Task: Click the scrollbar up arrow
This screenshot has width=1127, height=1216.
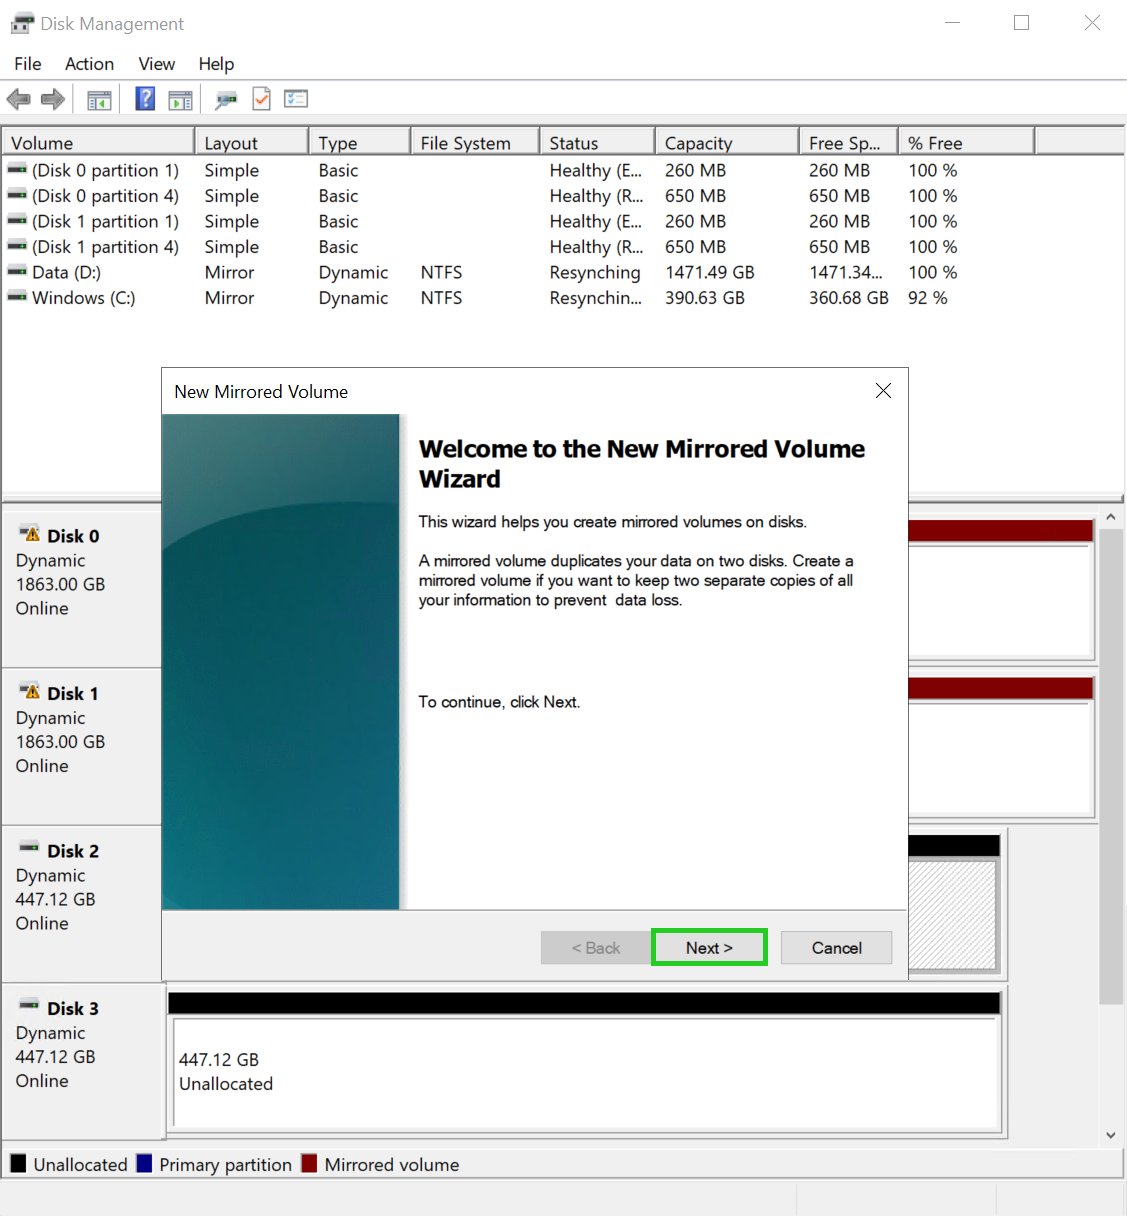Action: click(x=1111, y=516)
